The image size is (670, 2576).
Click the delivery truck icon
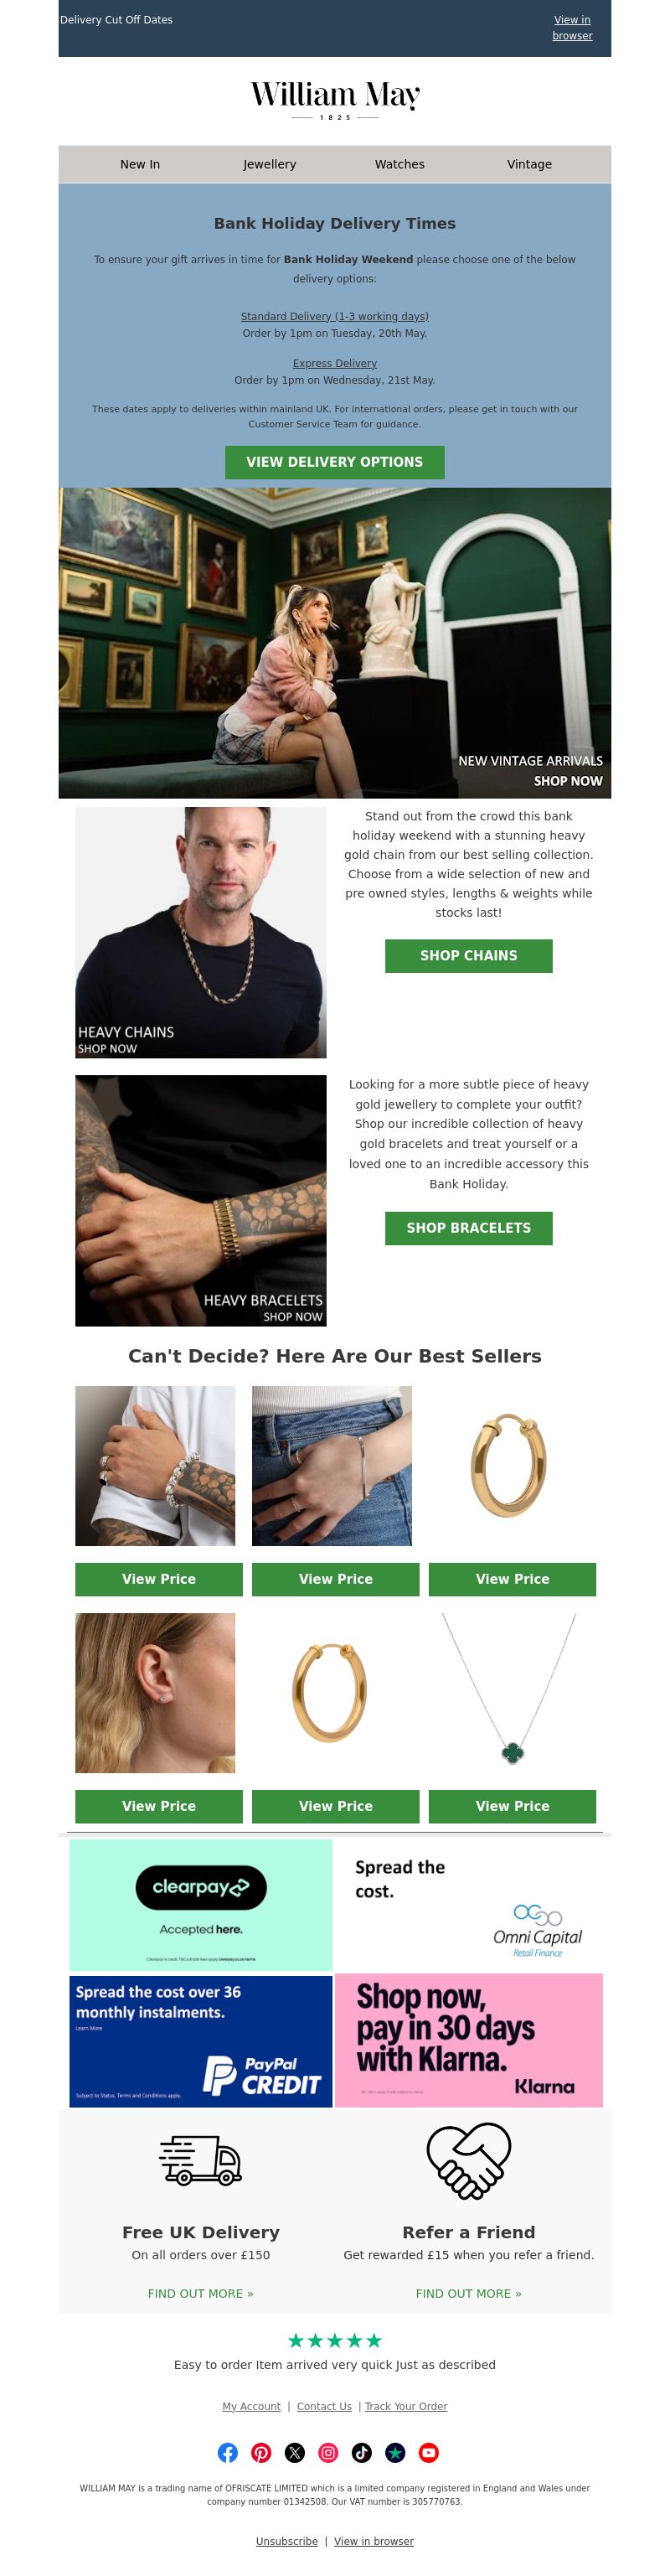[x=200, y=2159]
